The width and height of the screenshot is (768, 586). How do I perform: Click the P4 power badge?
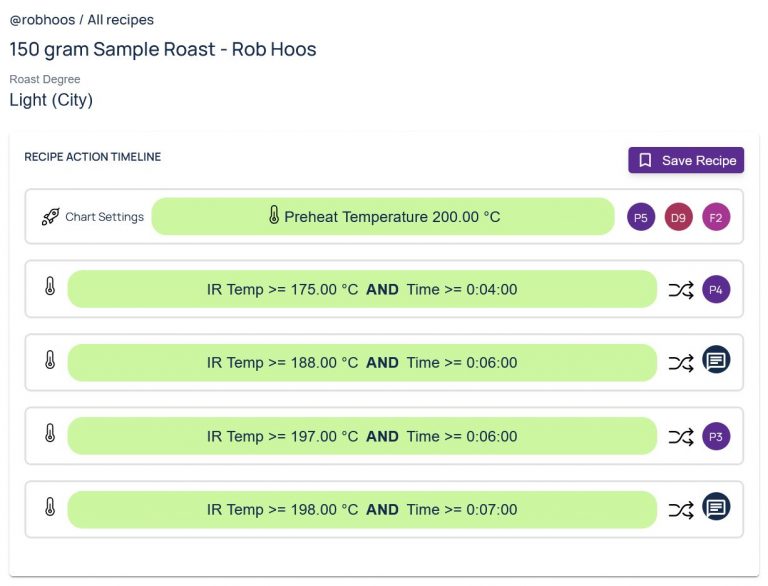716,290
